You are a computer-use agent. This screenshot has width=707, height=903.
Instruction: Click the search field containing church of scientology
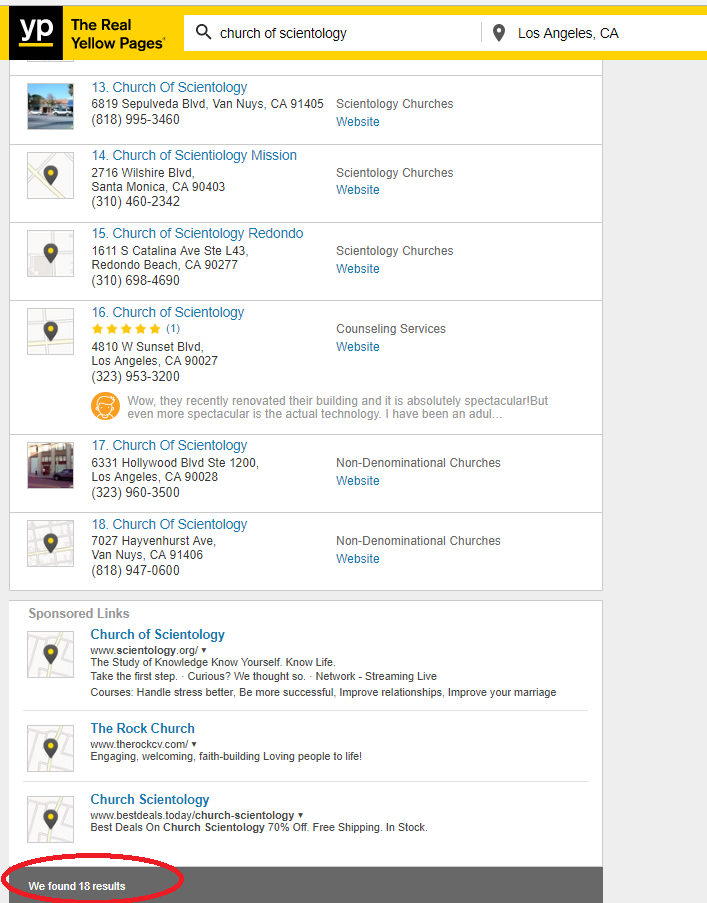(x=332, y=33)
